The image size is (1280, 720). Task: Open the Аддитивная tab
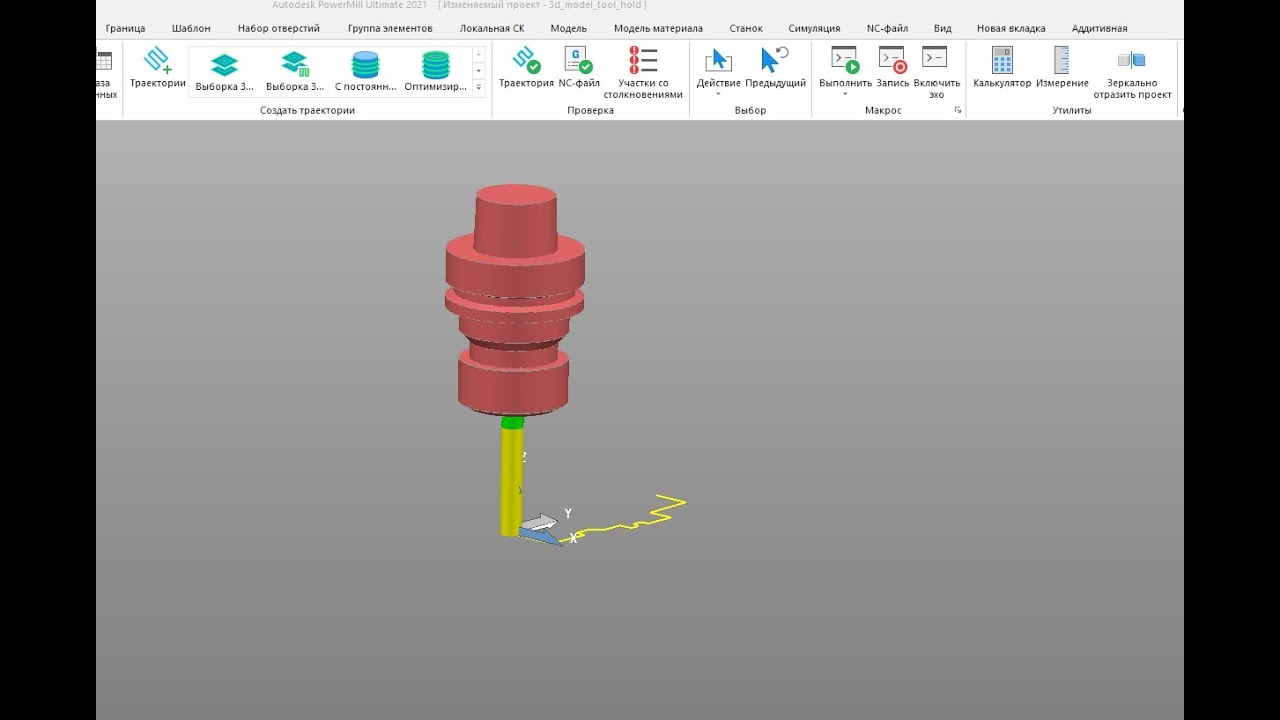point(1099,28)
